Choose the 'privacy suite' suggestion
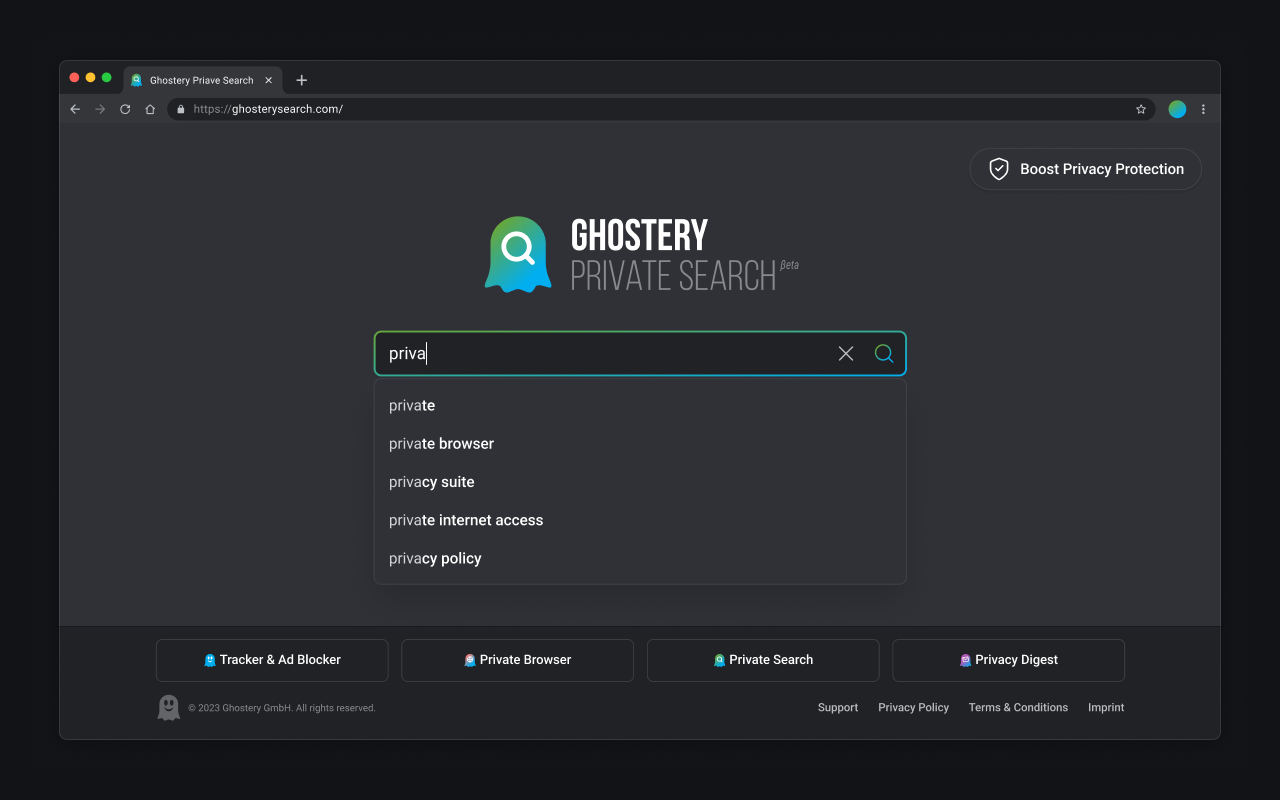 [640, 482]
